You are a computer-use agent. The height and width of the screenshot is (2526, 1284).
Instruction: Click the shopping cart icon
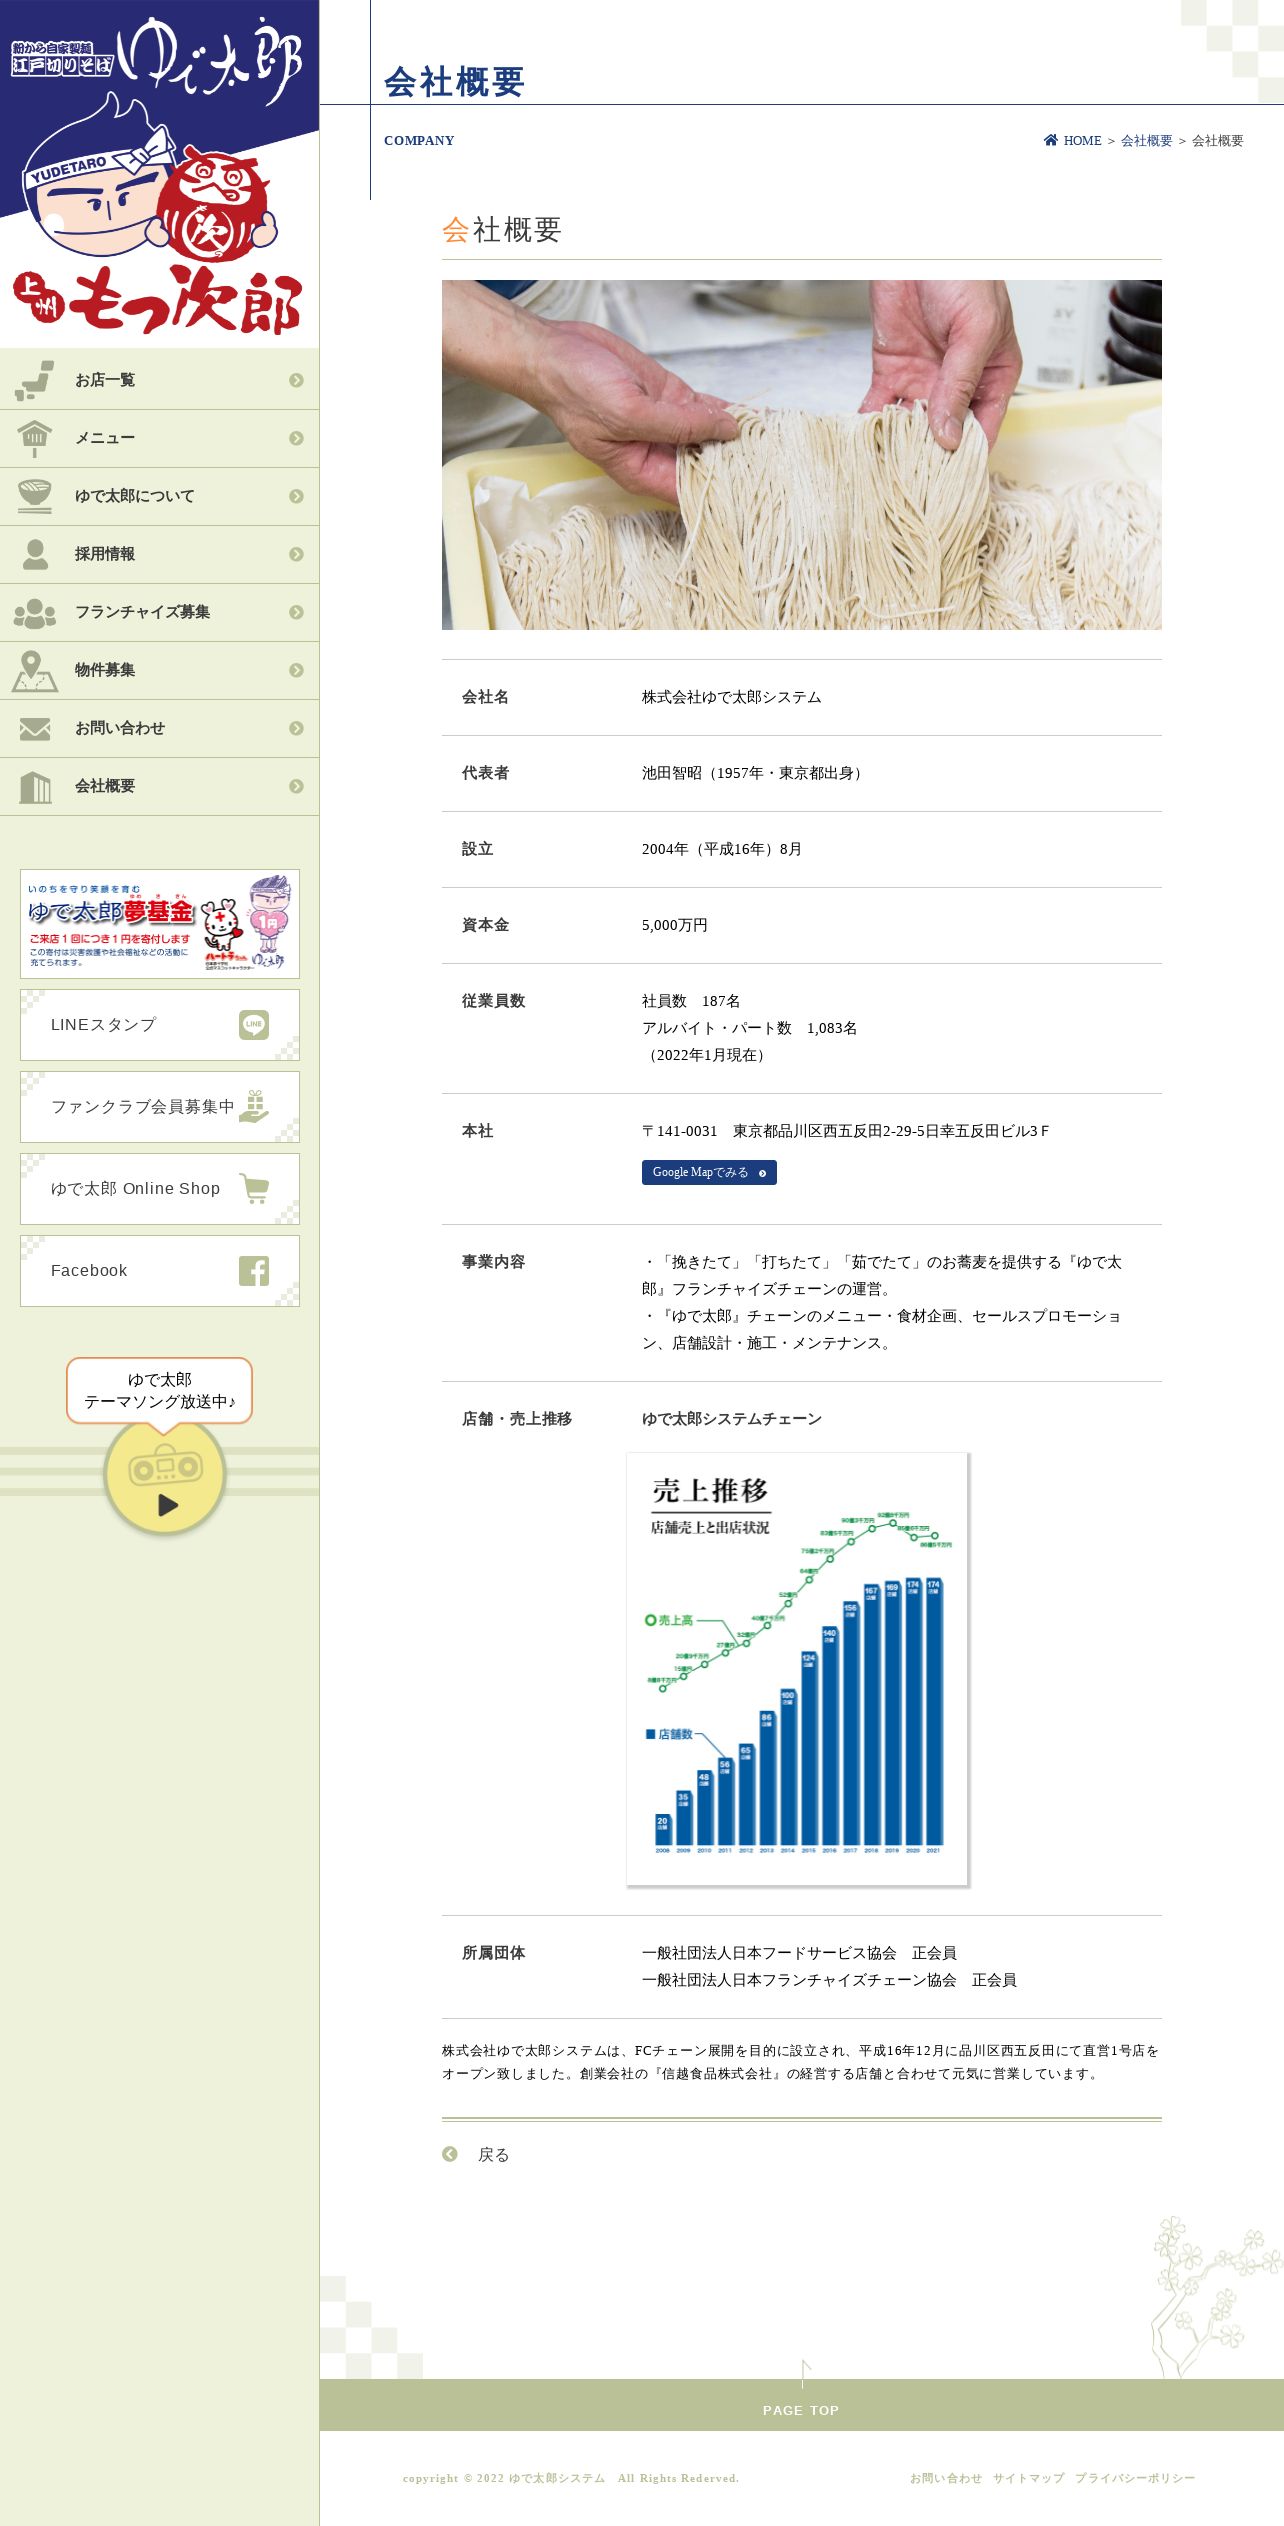point(254,1188)
